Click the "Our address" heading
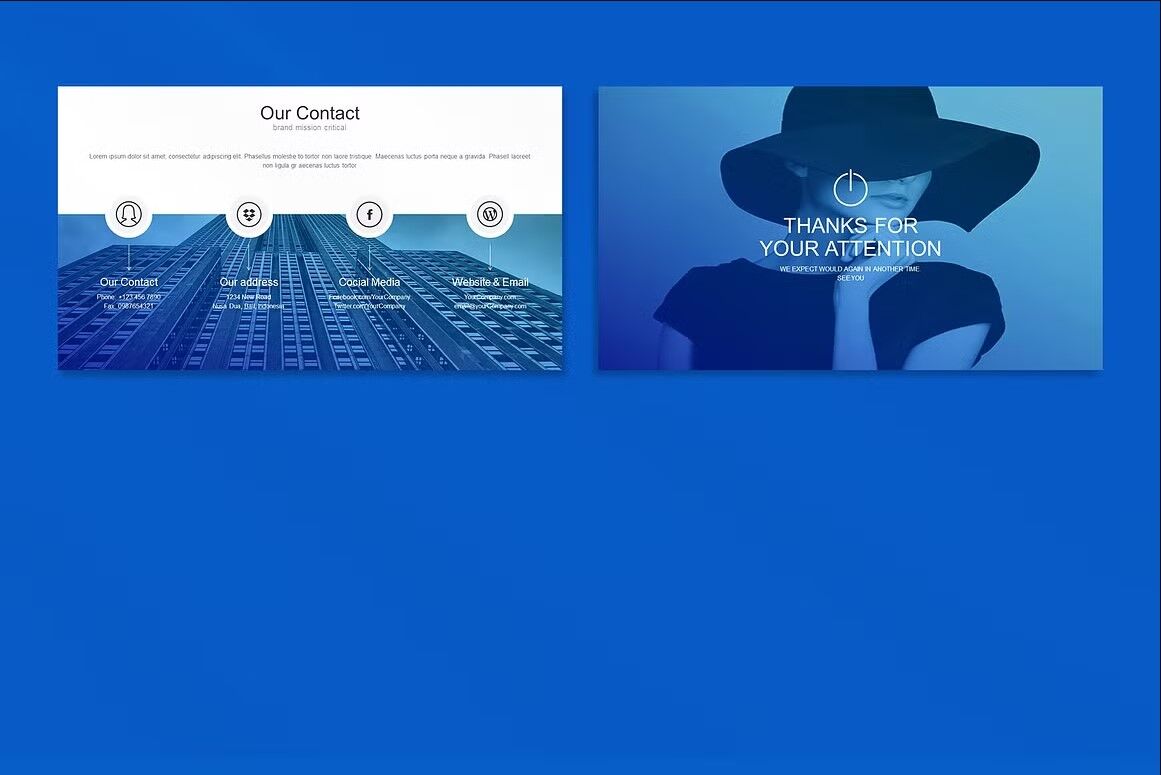Image resolution: width=1161 pixels, height=775 pixels. coord(249,282)
